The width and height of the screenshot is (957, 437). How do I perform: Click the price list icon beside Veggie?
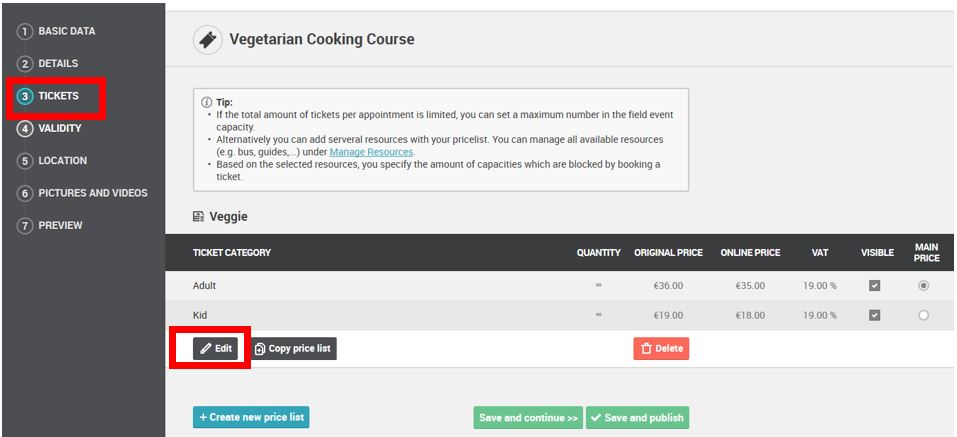tap(198, 217)
